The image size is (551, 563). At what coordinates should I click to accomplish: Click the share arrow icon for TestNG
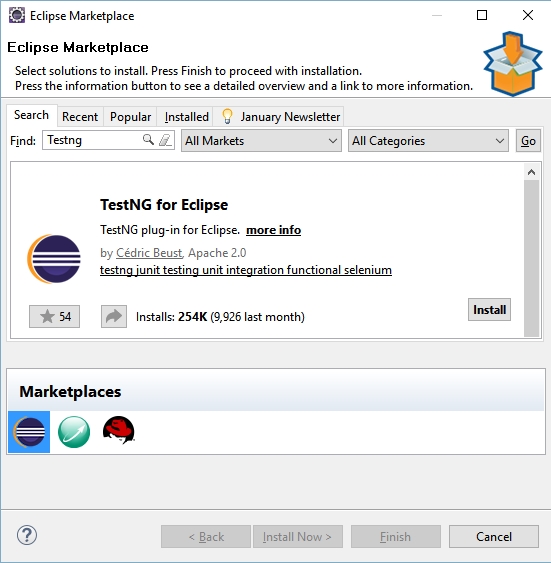tap(114, 316)
